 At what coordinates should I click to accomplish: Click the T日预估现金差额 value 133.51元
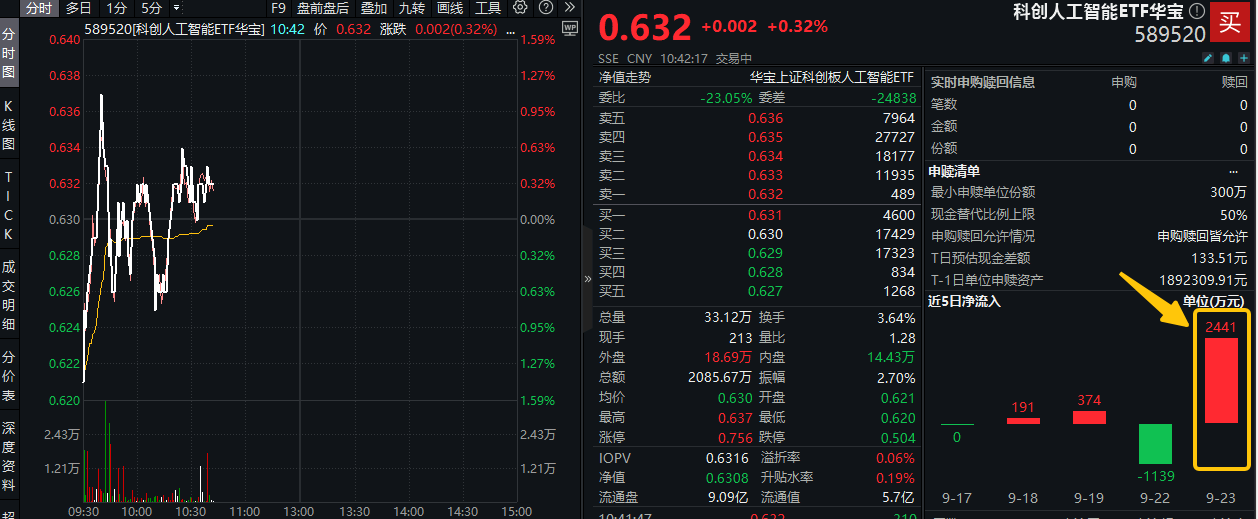click(x=1219, y=258)
